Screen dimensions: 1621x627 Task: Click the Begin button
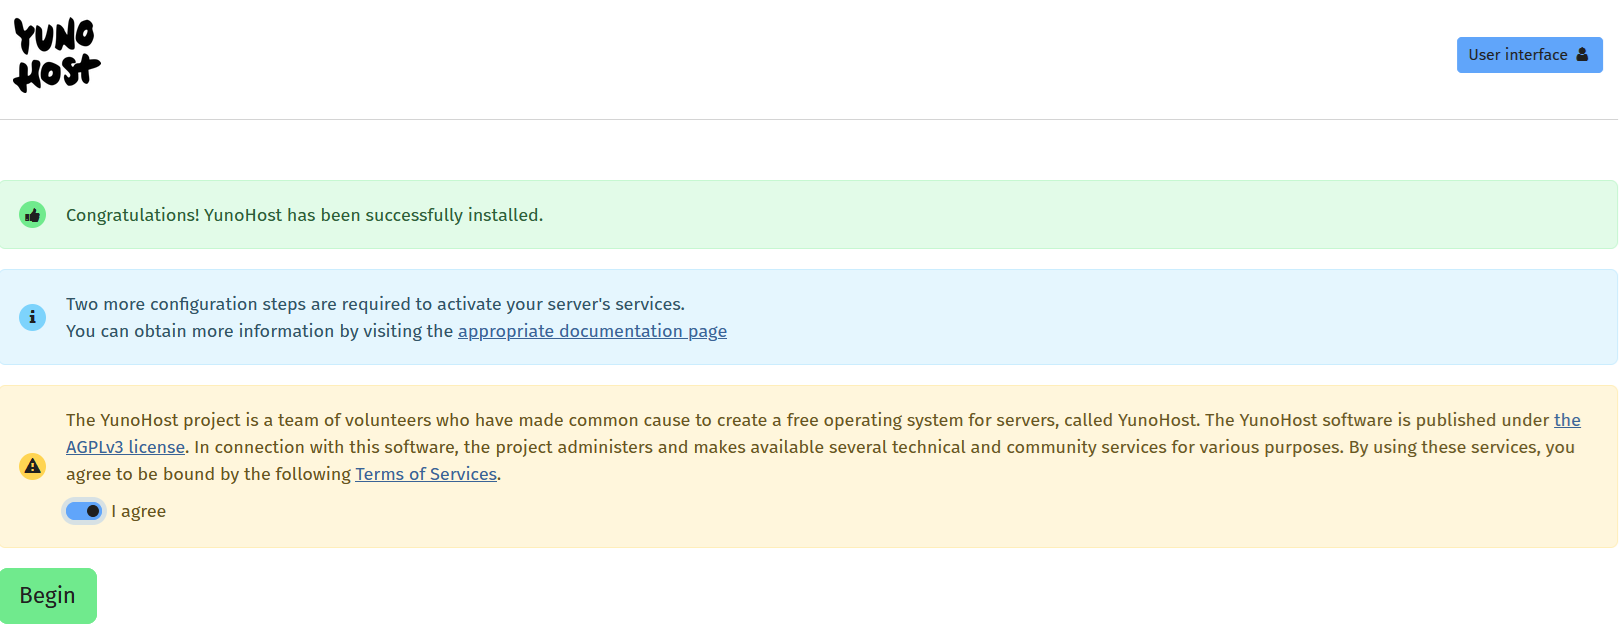[x=48, y=596]
